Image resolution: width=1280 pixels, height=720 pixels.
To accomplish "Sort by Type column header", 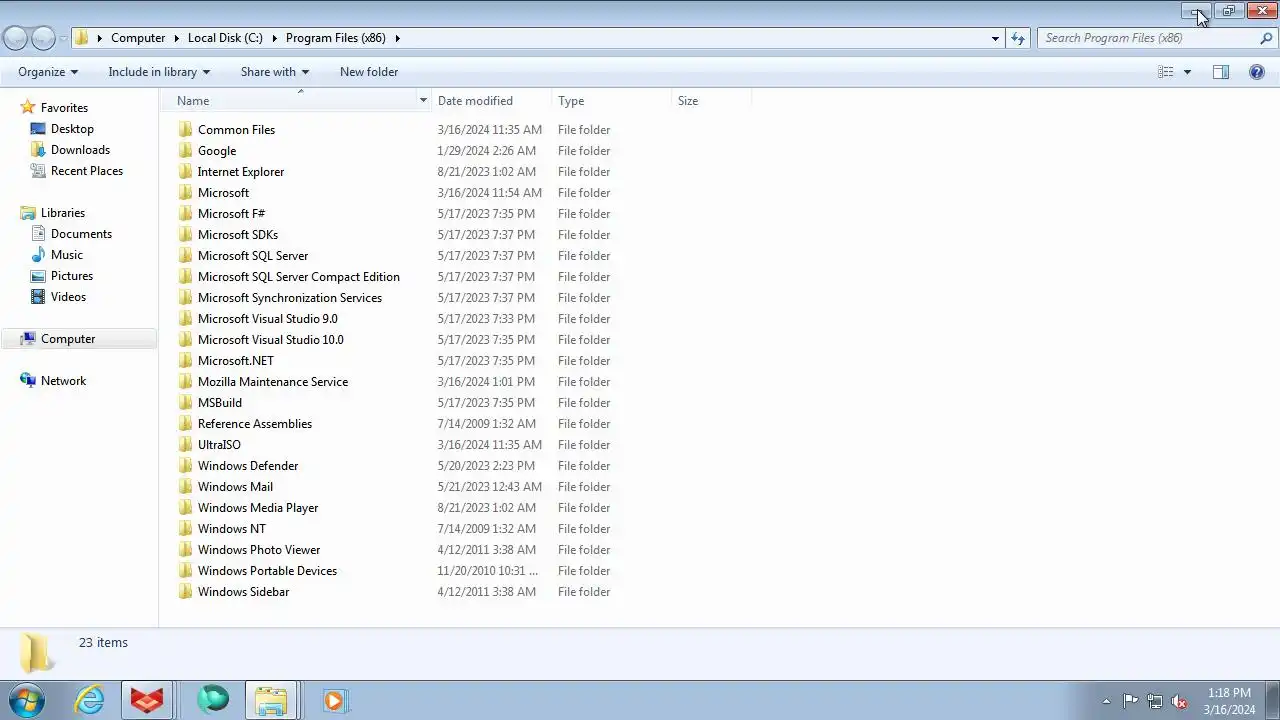I will point(611,101).
